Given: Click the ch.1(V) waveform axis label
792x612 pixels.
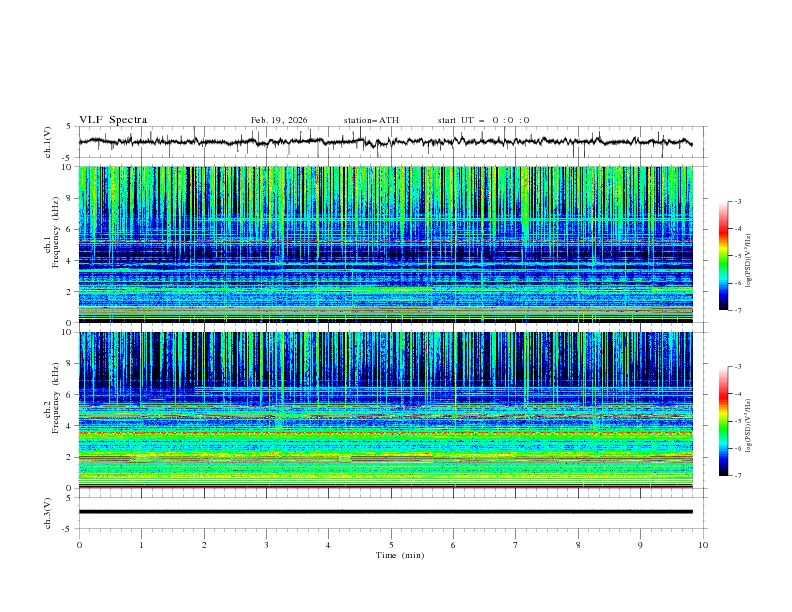Looking at the screenshot, I should 49,142.
